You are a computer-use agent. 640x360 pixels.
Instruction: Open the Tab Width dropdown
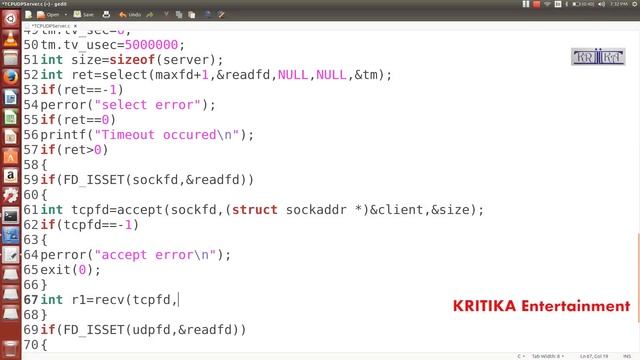[548, 356]
